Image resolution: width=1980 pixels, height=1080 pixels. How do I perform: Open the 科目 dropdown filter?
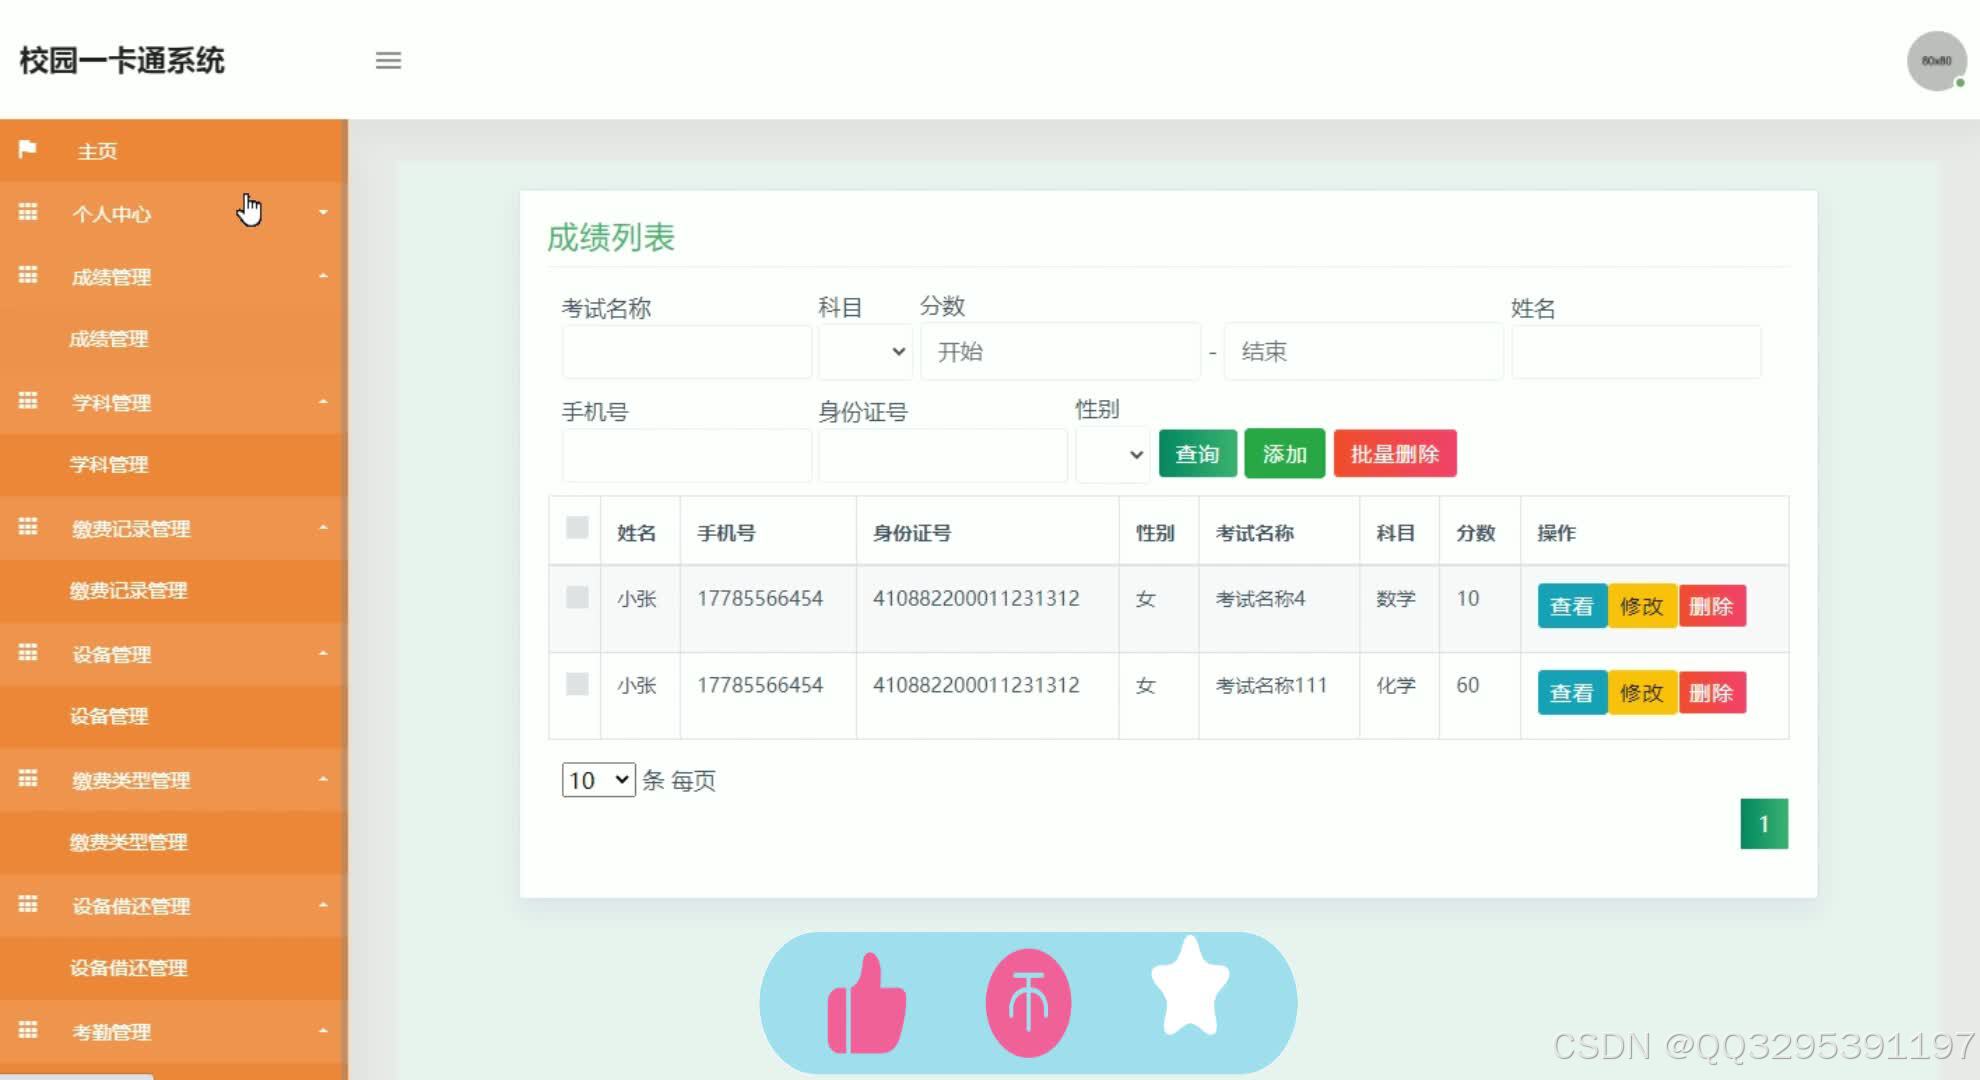[x=865, y=352]
